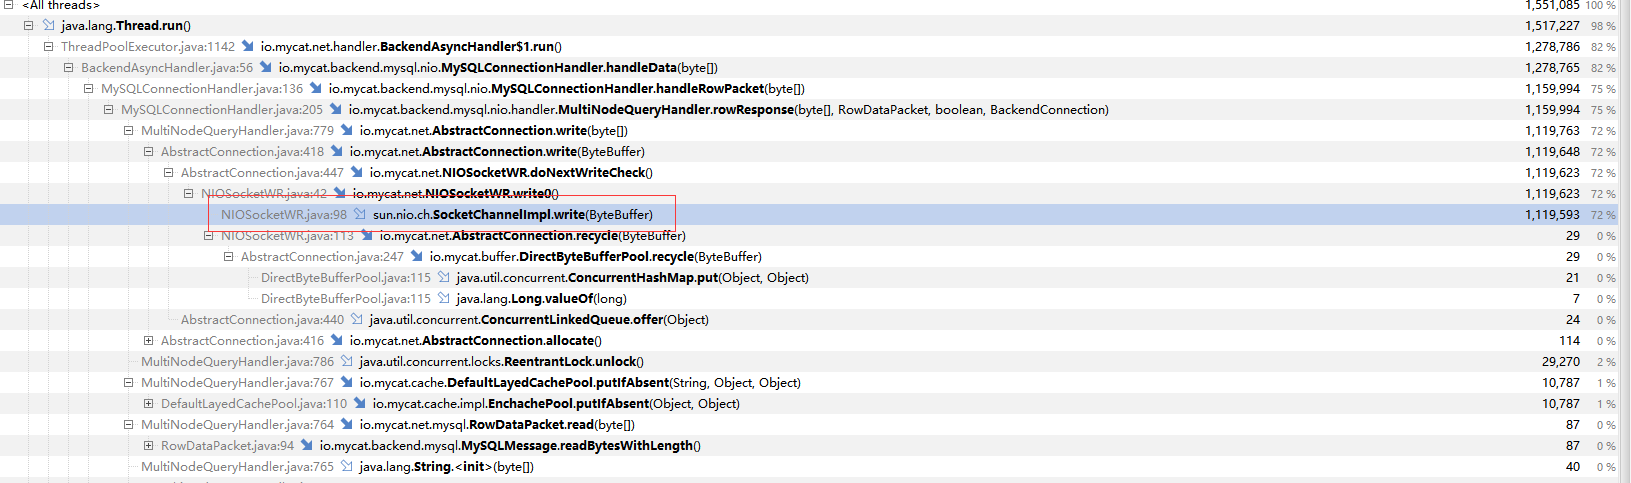Click the call icon before String.<init>(byte[])
1631x483 pixels.
346,466
